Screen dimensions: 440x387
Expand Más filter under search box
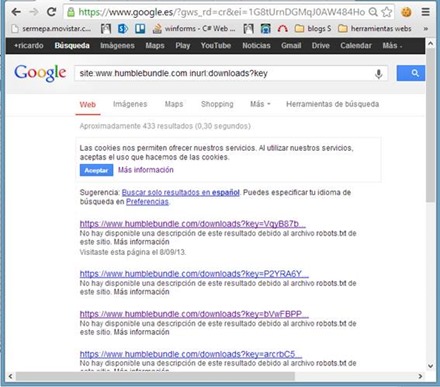(260, 104)
